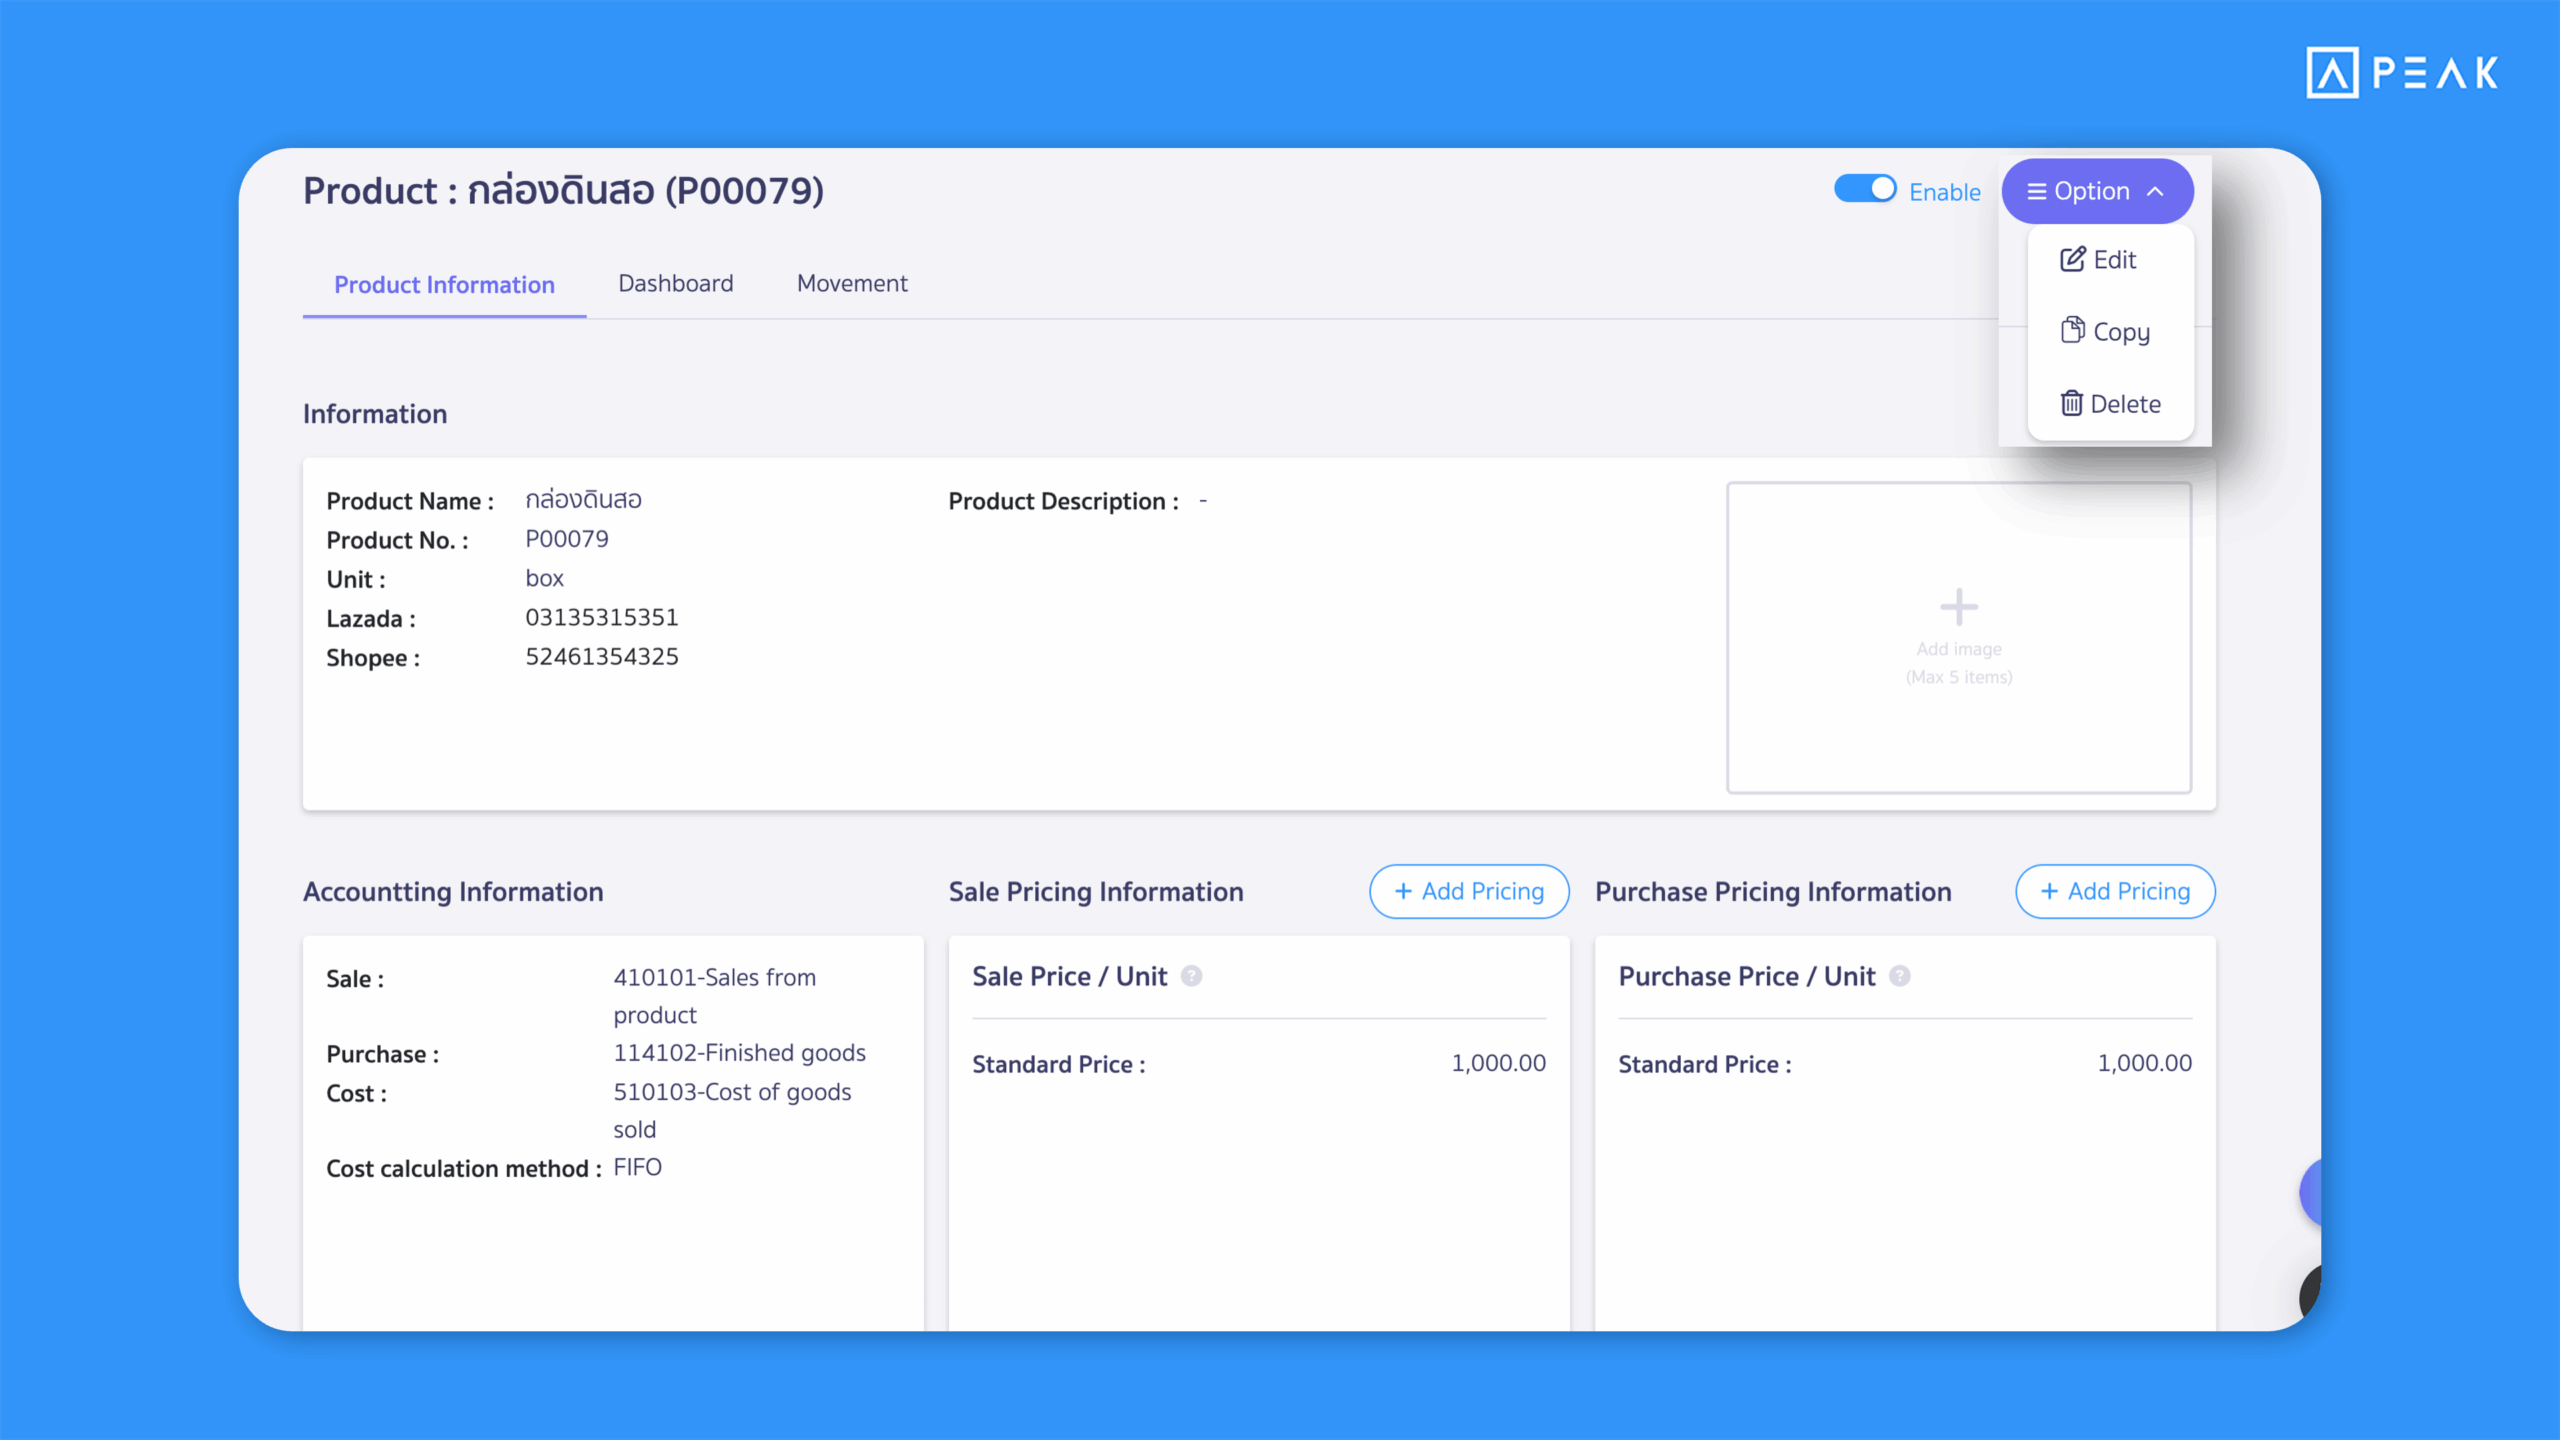The height and width of the screenshot is (1440, 2560).
Task: Click the duplicate-pages Copy icon
Action: click(x=2072, y=331)
